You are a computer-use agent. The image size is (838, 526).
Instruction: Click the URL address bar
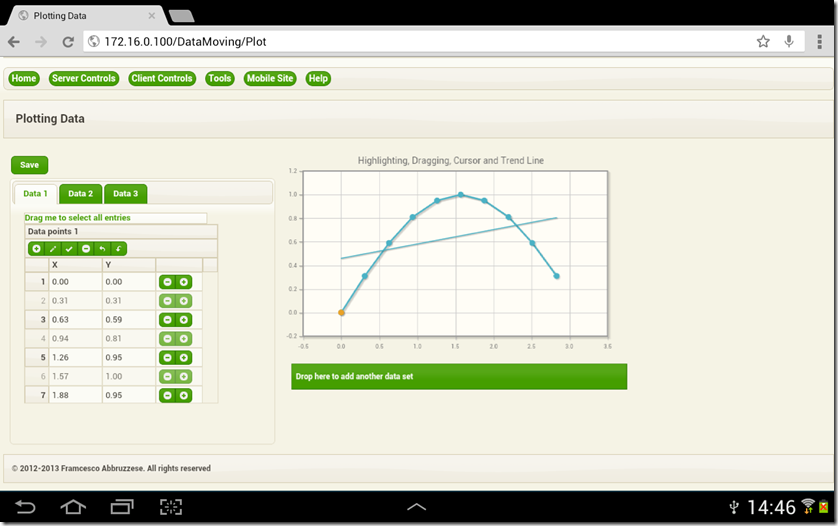(444, 42)
